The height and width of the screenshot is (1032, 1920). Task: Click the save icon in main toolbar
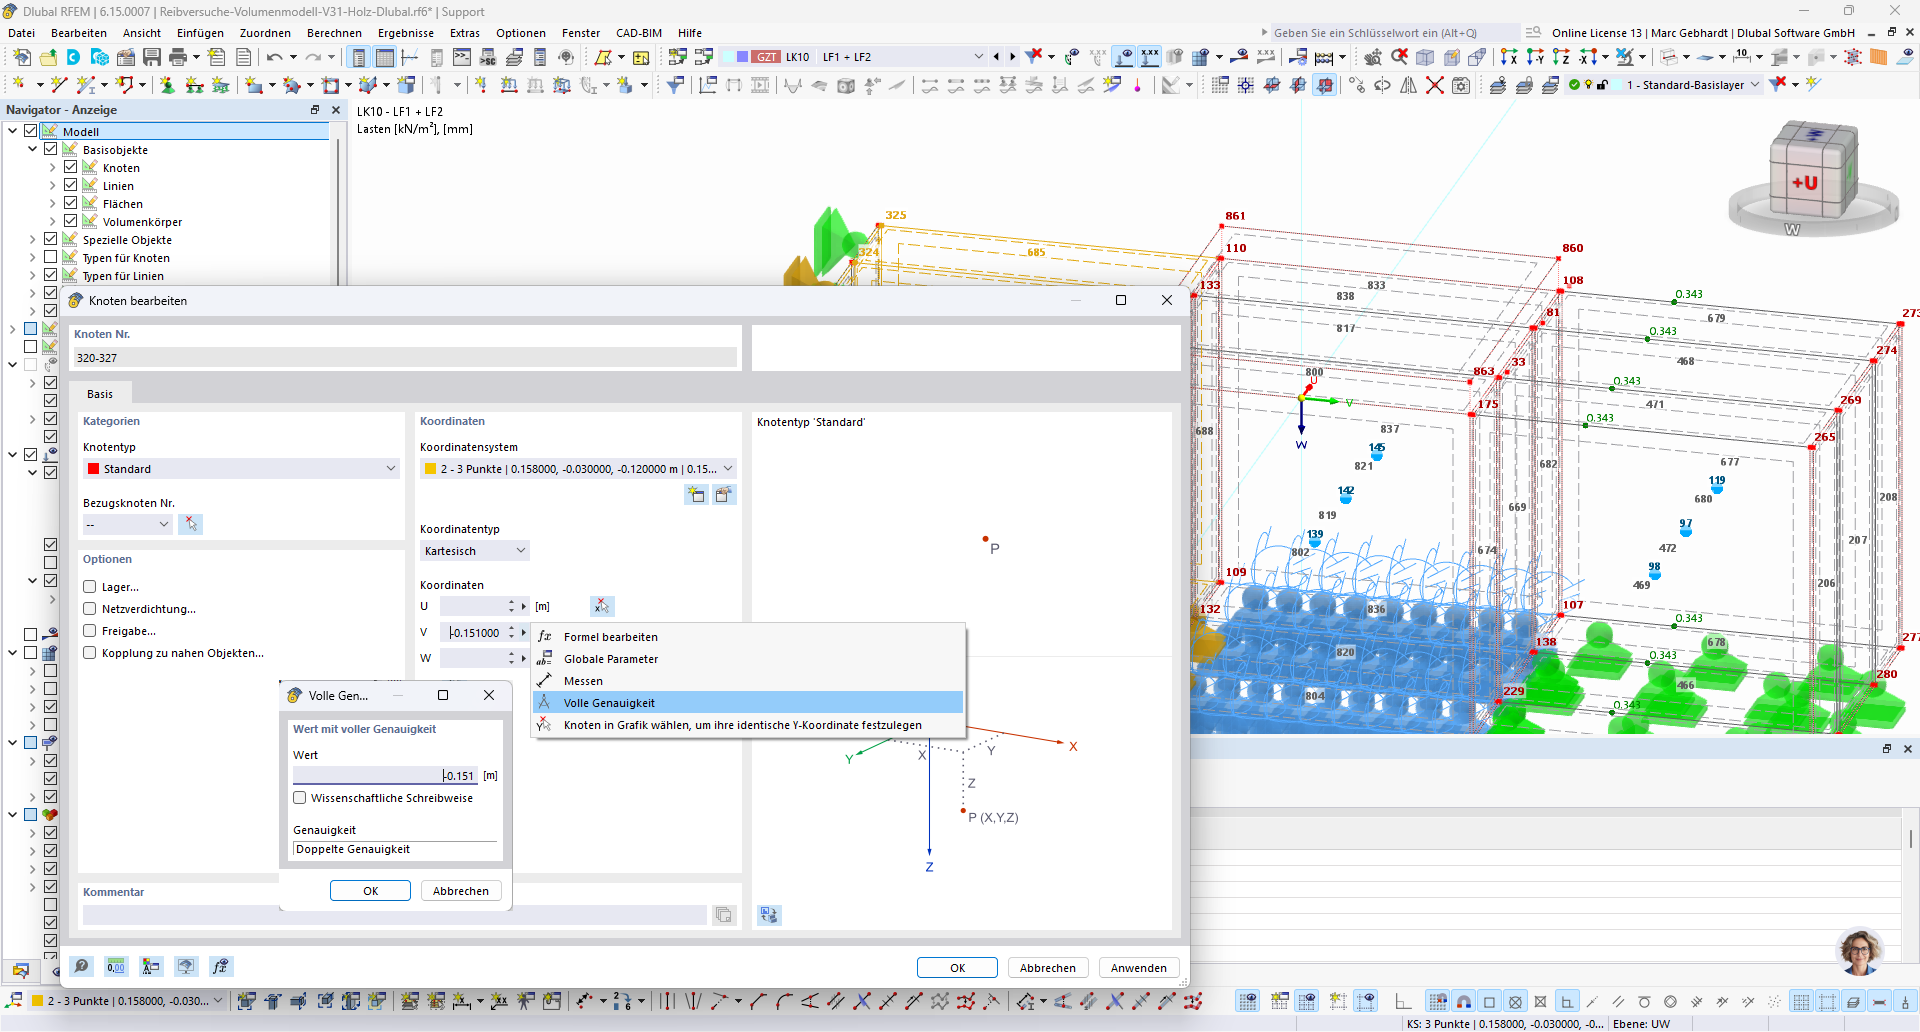(152, 57)
